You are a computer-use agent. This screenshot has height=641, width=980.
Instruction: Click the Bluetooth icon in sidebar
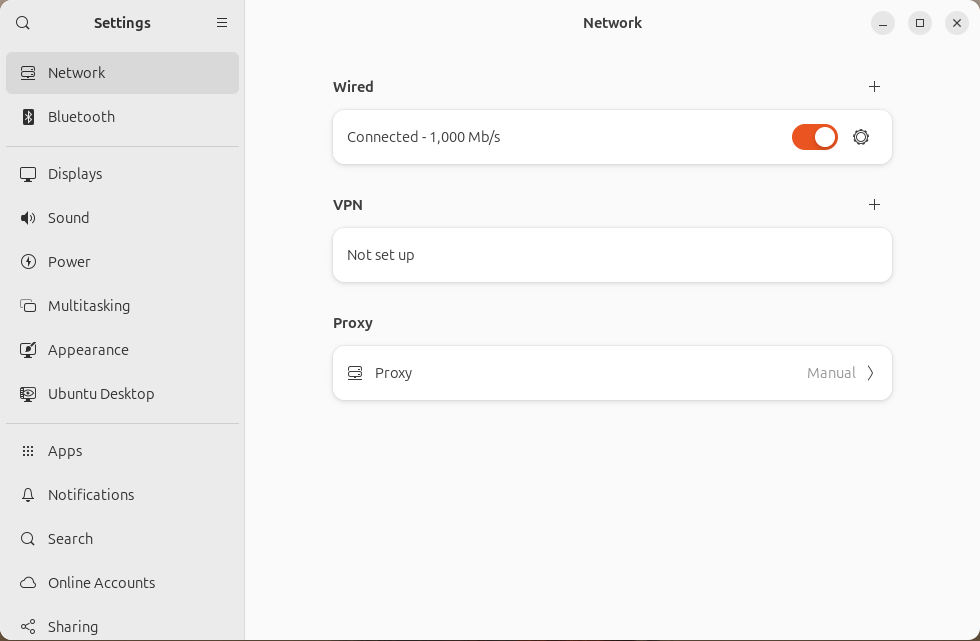click(x=28, y=117)
